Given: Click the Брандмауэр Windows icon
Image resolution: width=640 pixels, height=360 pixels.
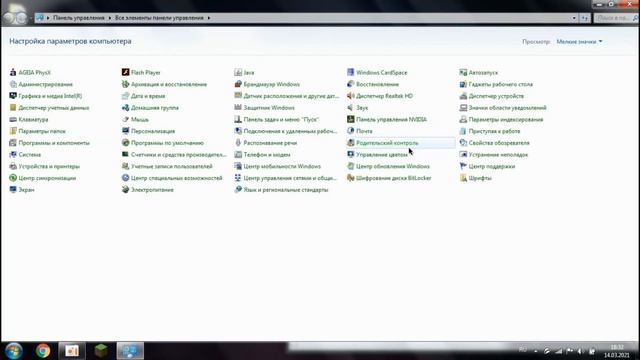Looking at the screenshot, I should (238, 84).
